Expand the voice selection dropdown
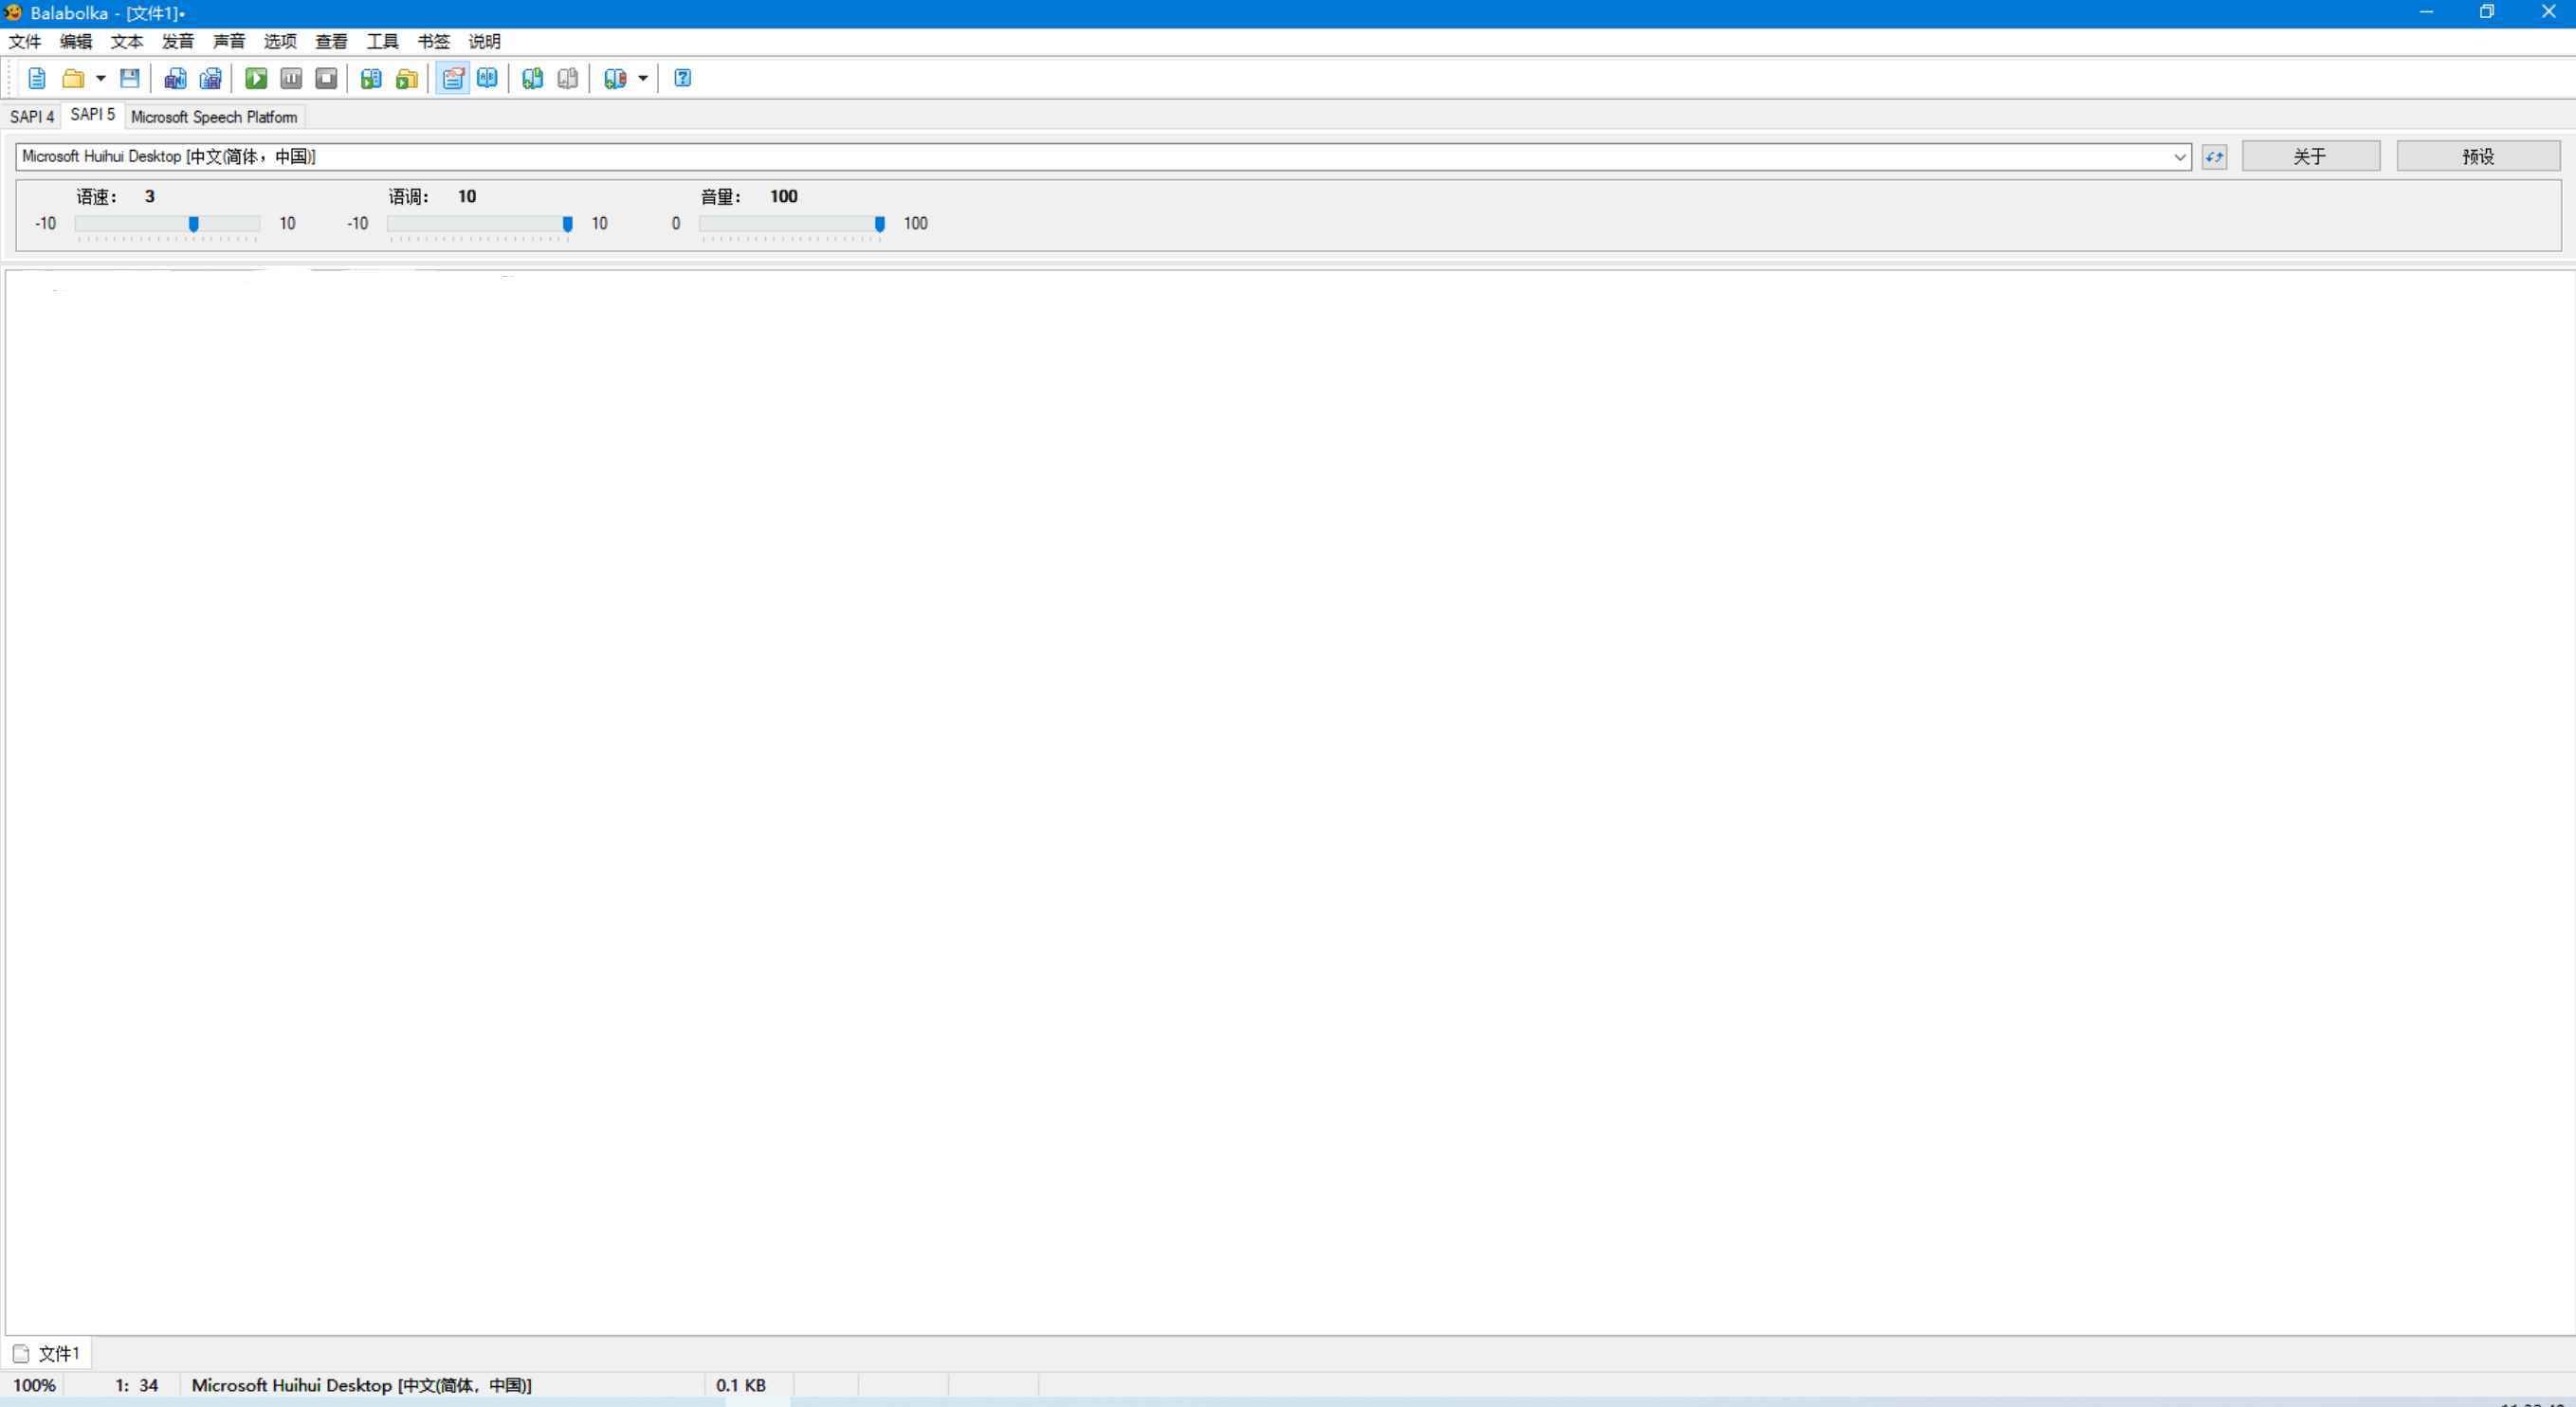2576x1407 pixels. coord(2180,156)
